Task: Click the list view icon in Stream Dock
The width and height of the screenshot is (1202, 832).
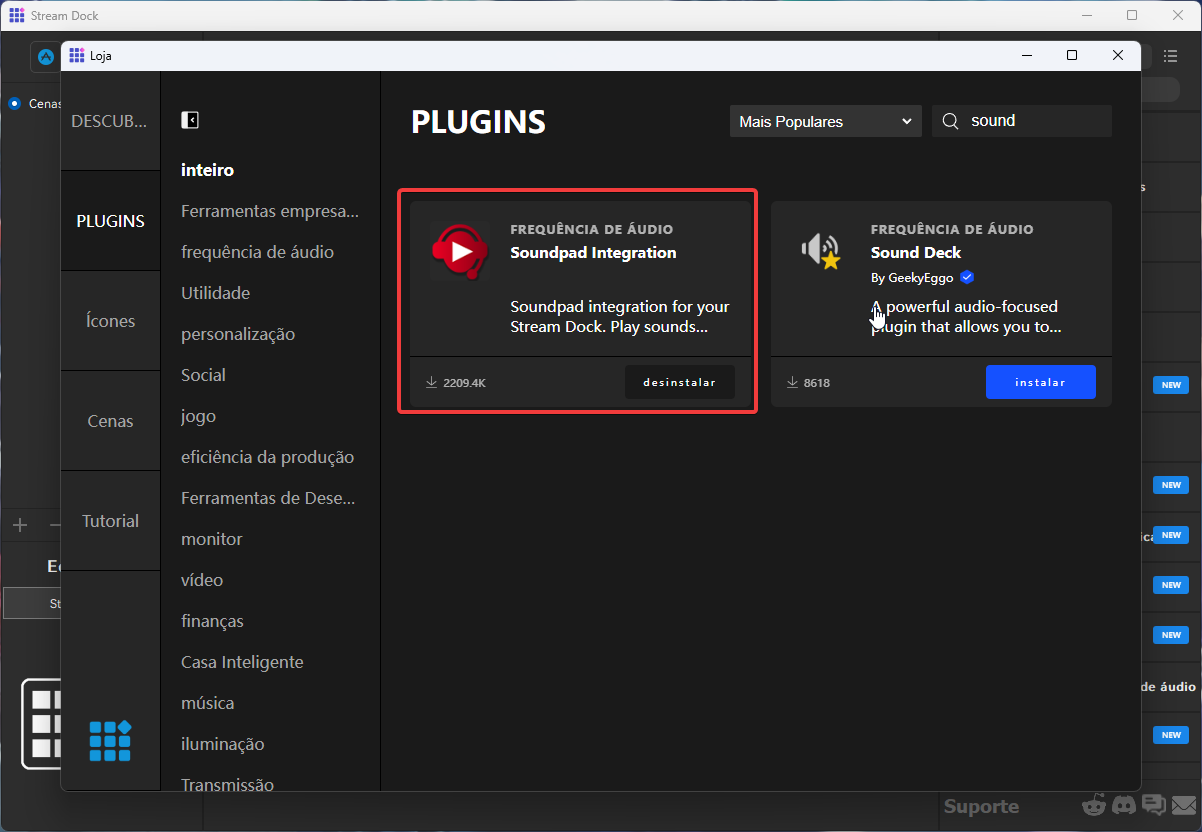Action: [1170, 56]
